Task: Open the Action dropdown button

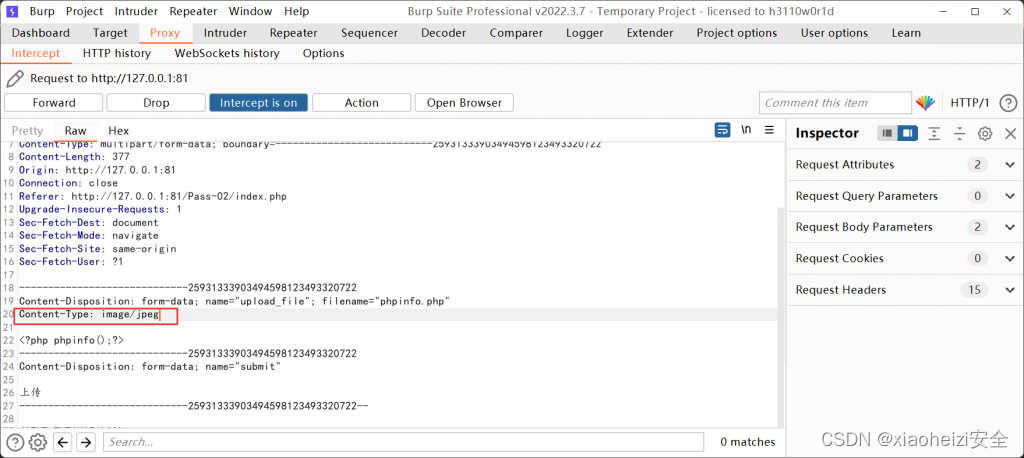Action: point(361,103)
